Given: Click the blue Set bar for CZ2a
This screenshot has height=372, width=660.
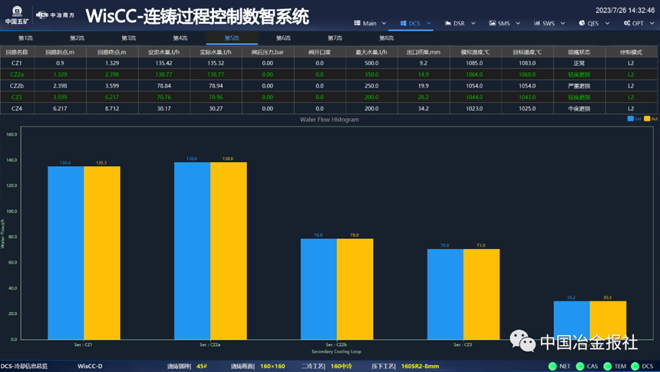Looking at the screenshot, I should 192,251.
